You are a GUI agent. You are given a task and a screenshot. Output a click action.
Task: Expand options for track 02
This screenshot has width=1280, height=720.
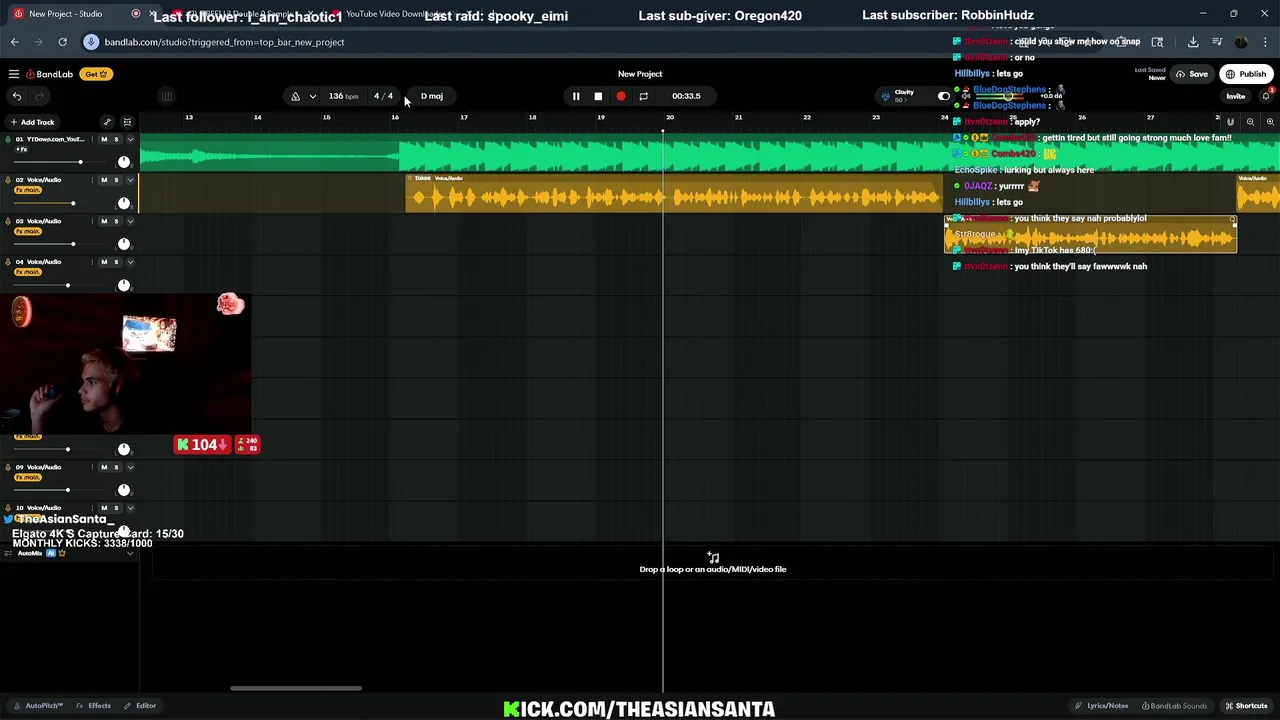[130, 180]
